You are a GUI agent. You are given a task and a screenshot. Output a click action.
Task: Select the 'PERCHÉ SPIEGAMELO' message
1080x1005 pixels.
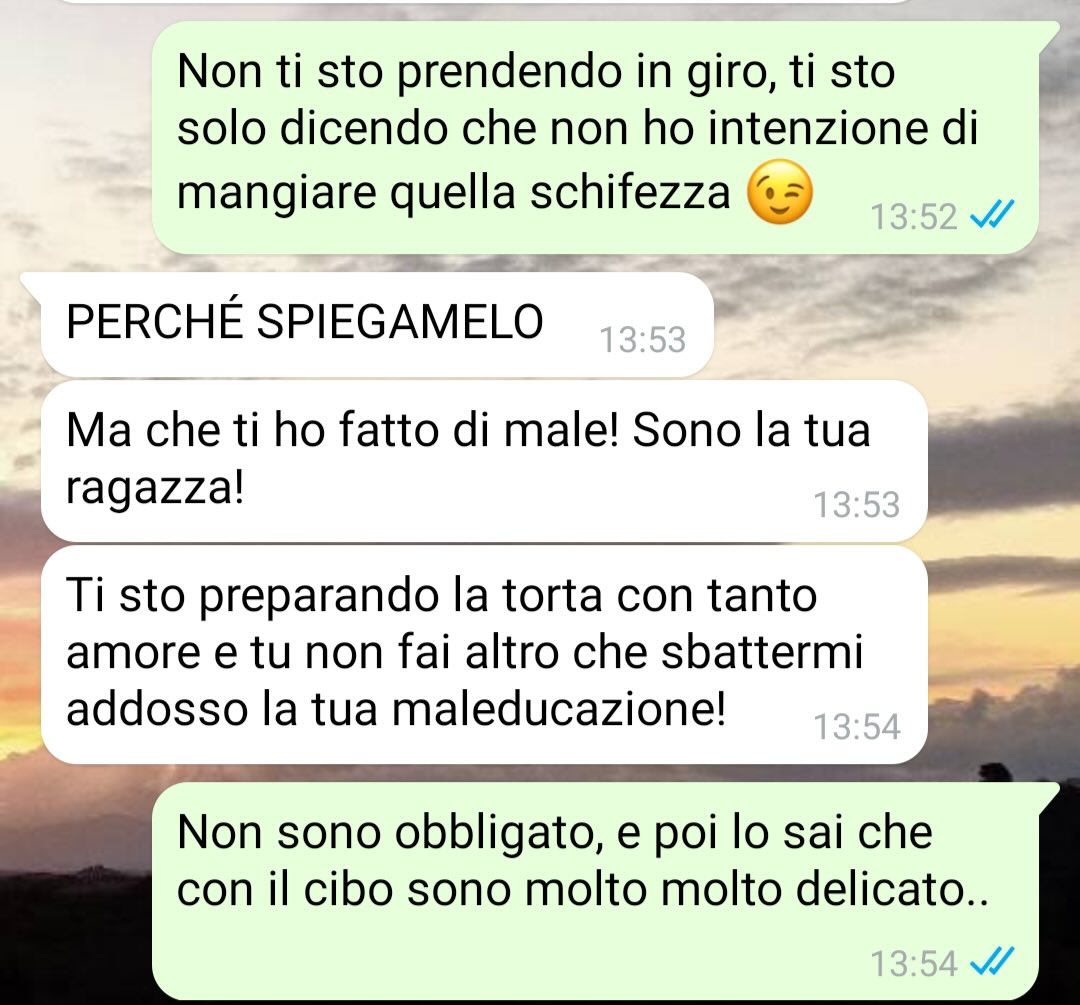click(x=377, y=324)
